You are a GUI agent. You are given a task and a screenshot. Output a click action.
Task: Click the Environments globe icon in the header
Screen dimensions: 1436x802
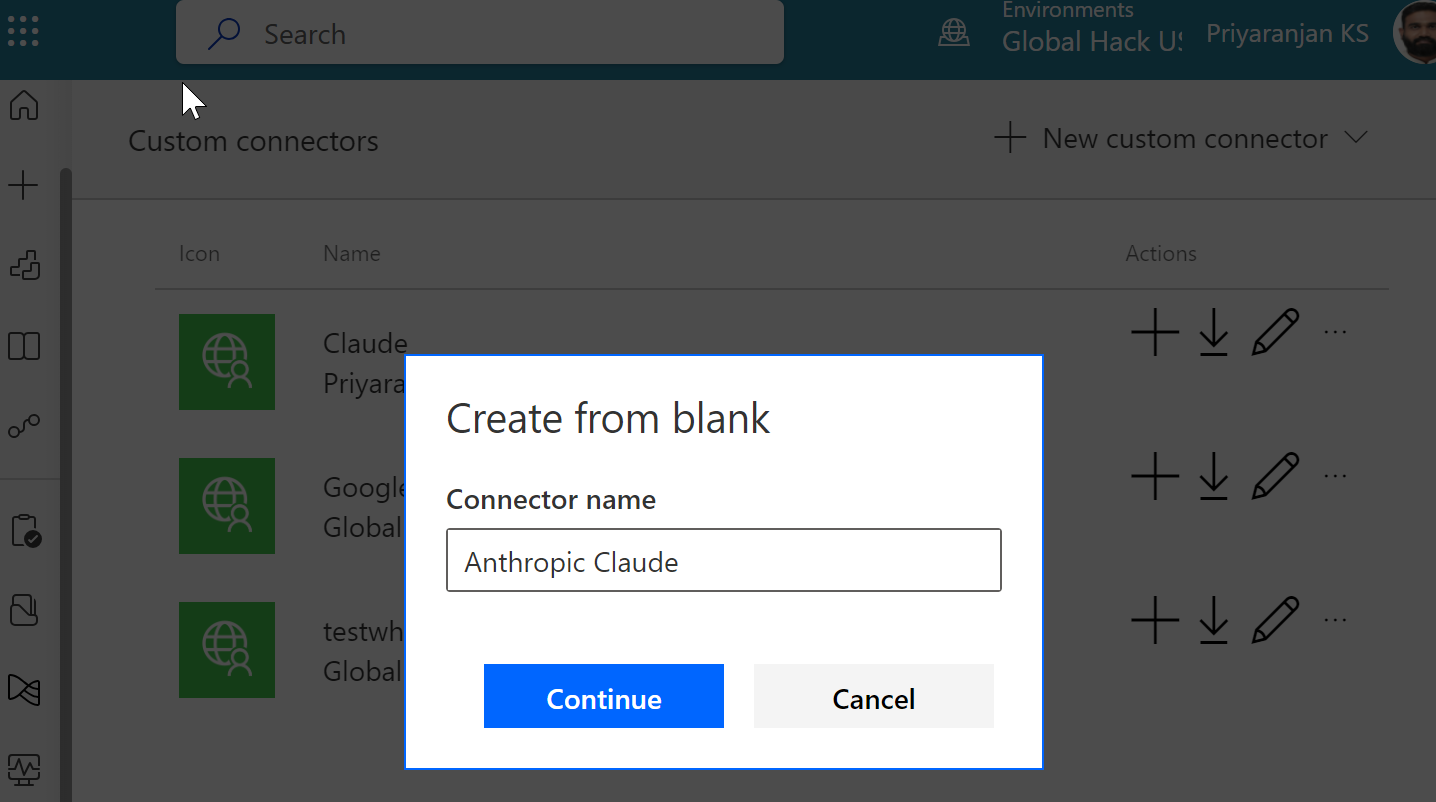pyautogui.click(x=953, y=32)
